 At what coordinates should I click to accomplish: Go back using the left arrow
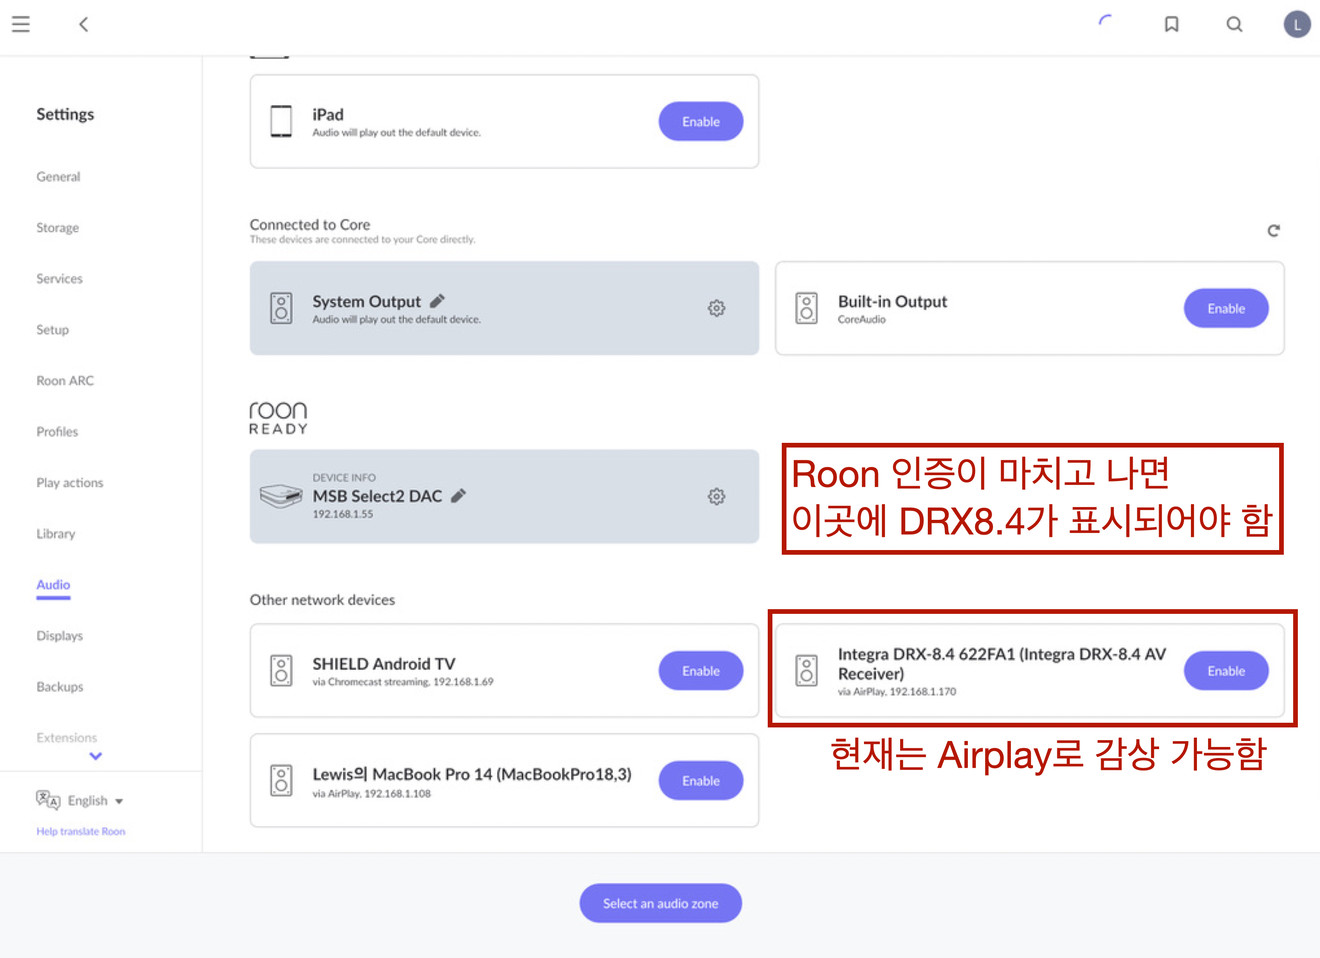point(84,24)
